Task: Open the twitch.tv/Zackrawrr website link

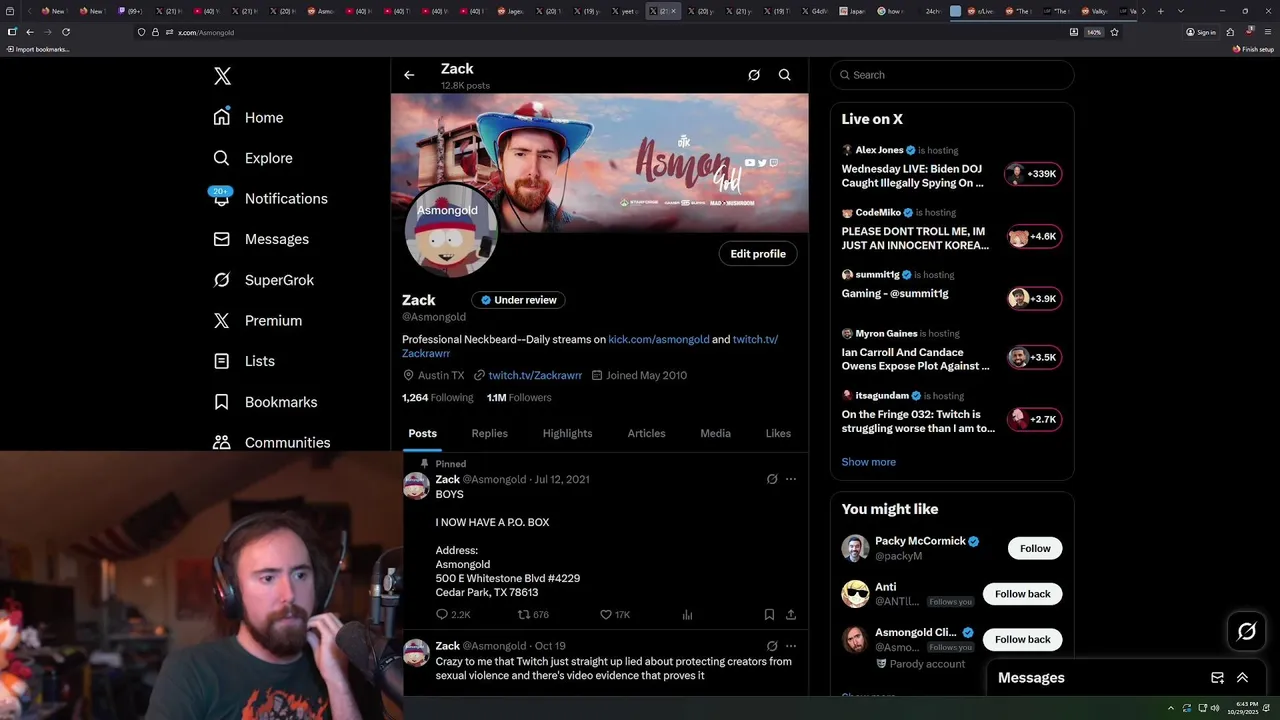Action: (x=535, y=375)
